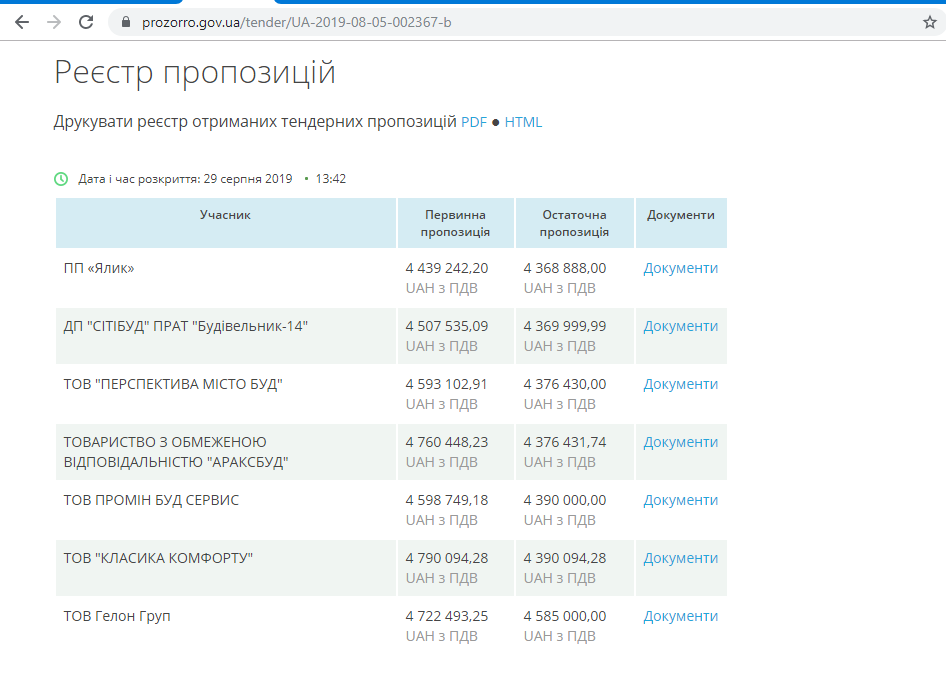This screenshot has height=678, width=946.
Task: Open Документи for "АРАКСБУД"
Action: [681, 442]
